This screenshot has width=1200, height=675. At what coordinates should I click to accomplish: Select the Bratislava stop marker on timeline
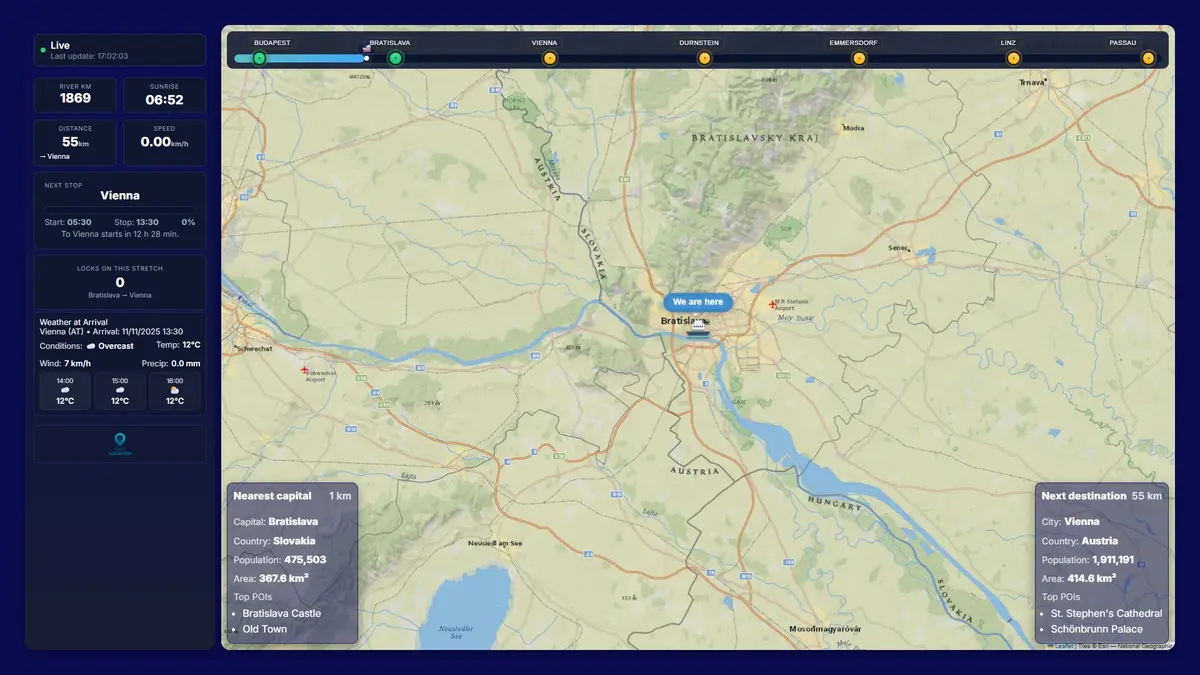pyautogui.click(x=395, y=58)
